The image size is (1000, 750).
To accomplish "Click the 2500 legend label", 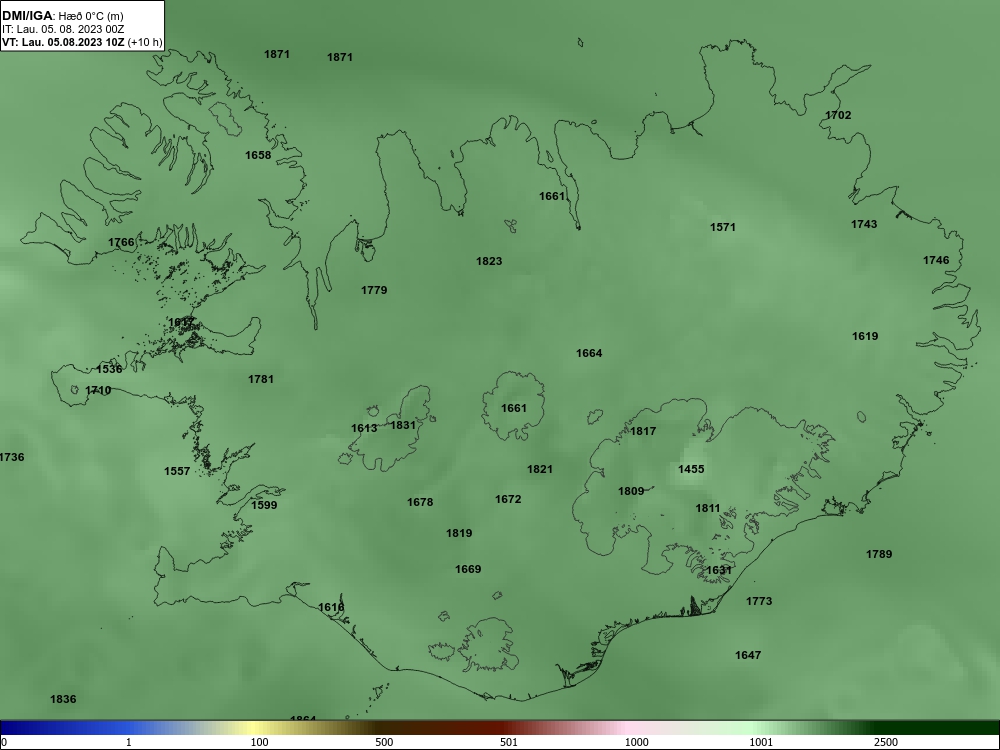I will pyautogui.click(x=886, y=742).
